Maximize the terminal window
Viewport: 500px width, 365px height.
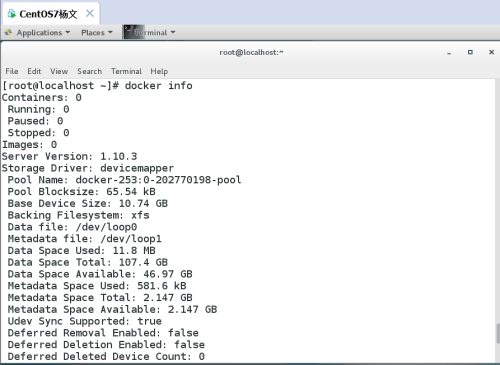[470, 52]
